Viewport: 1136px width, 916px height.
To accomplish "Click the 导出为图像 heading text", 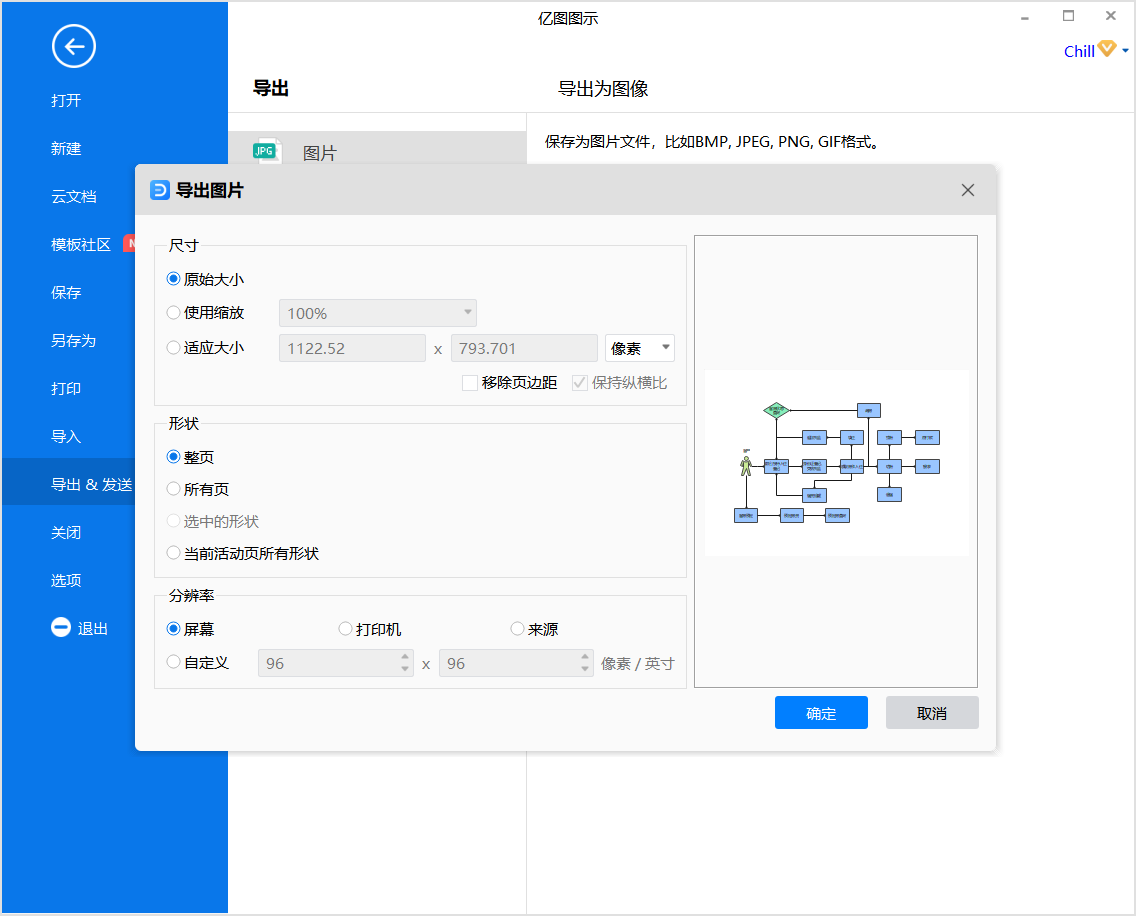I will (603, 88).
